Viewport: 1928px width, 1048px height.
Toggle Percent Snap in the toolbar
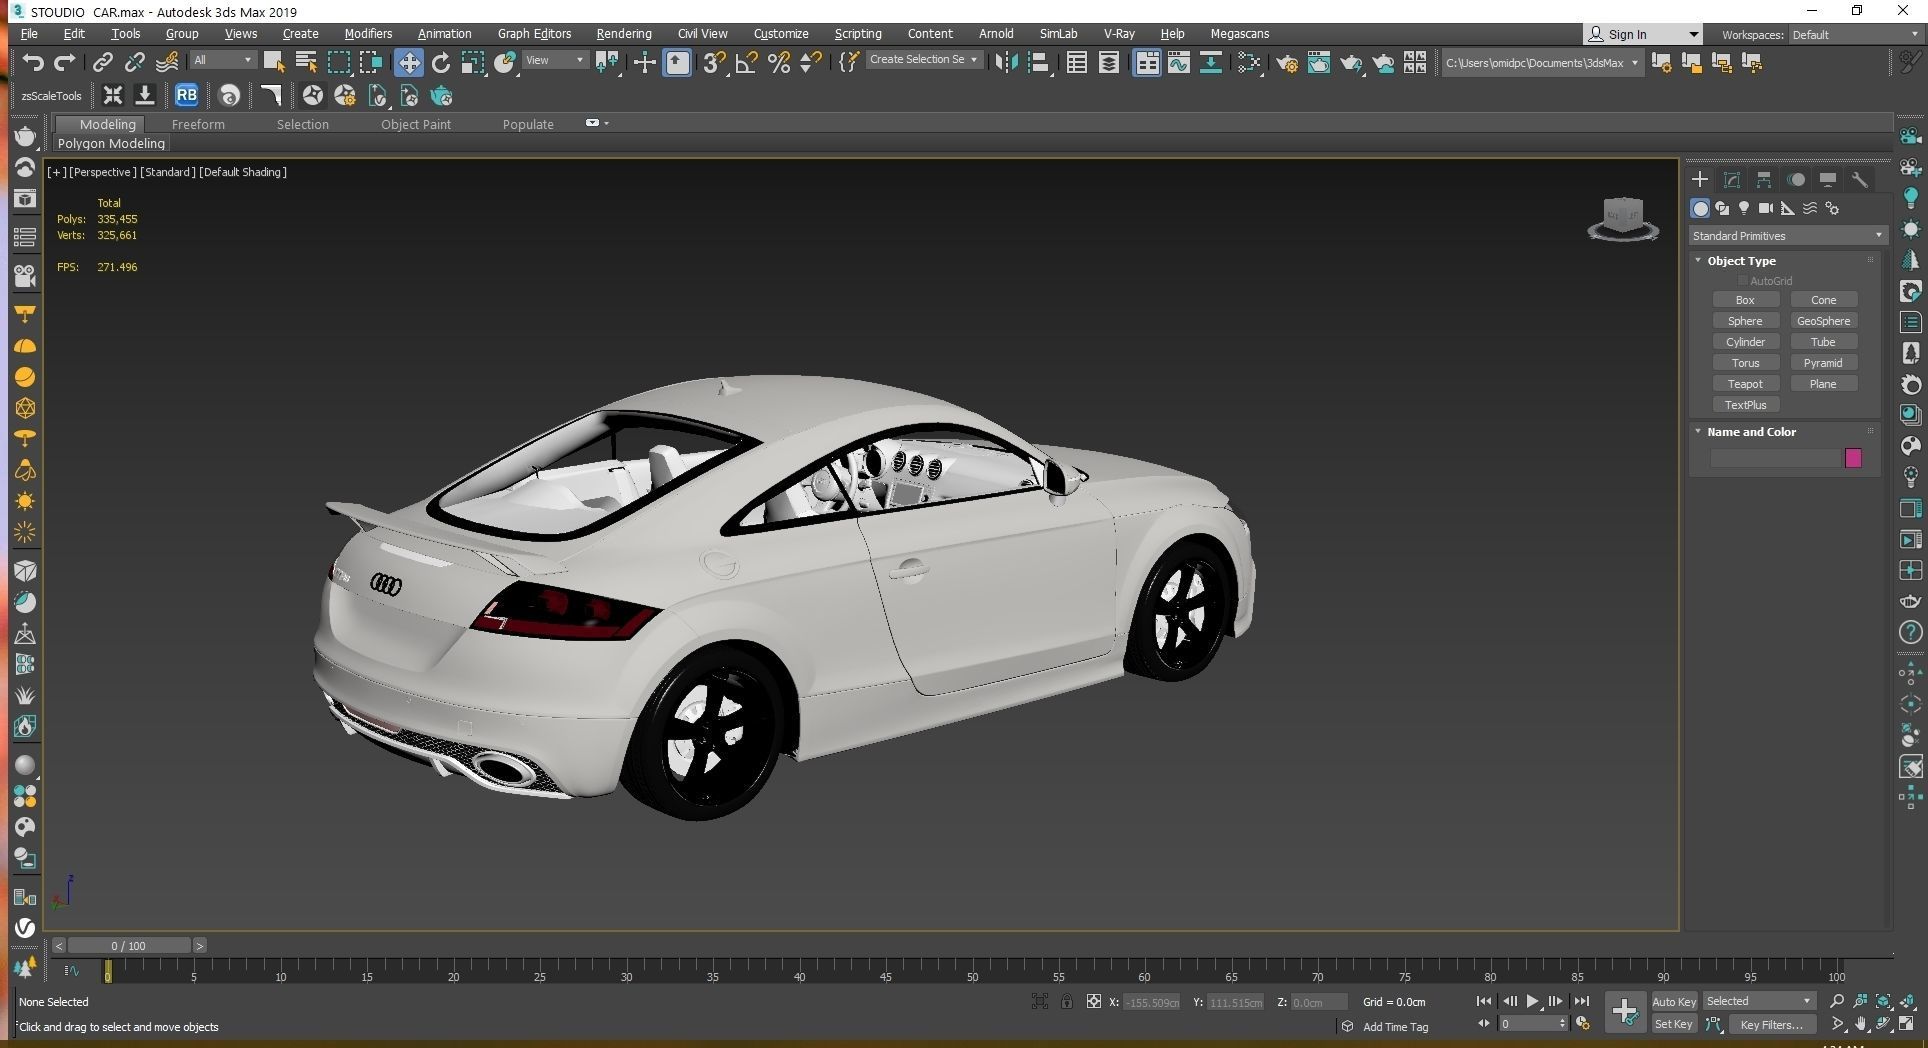(779, 63)
